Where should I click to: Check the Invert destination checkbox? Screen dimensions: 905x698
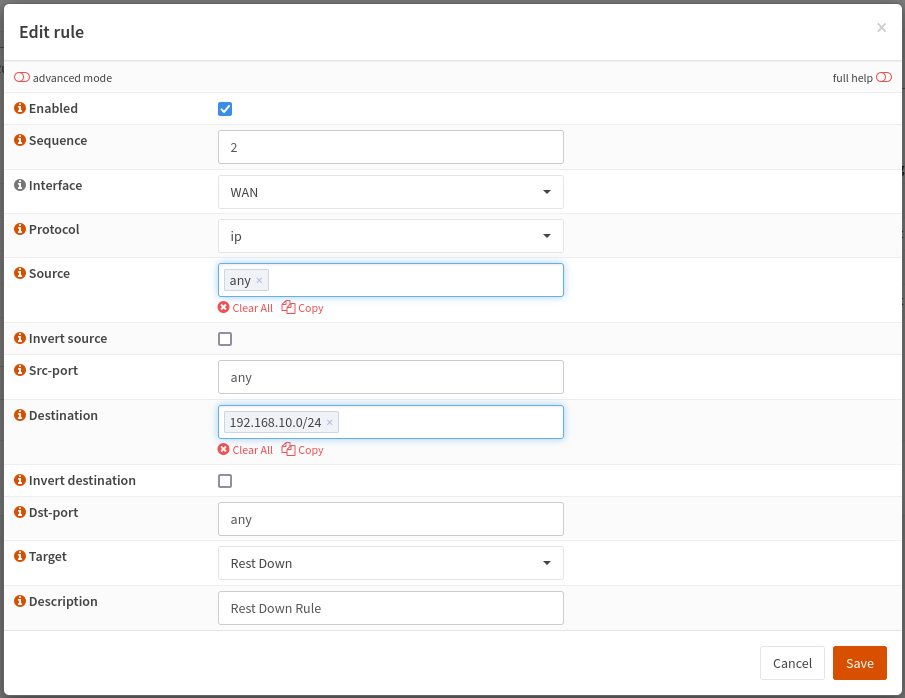(x=225, y=480)
